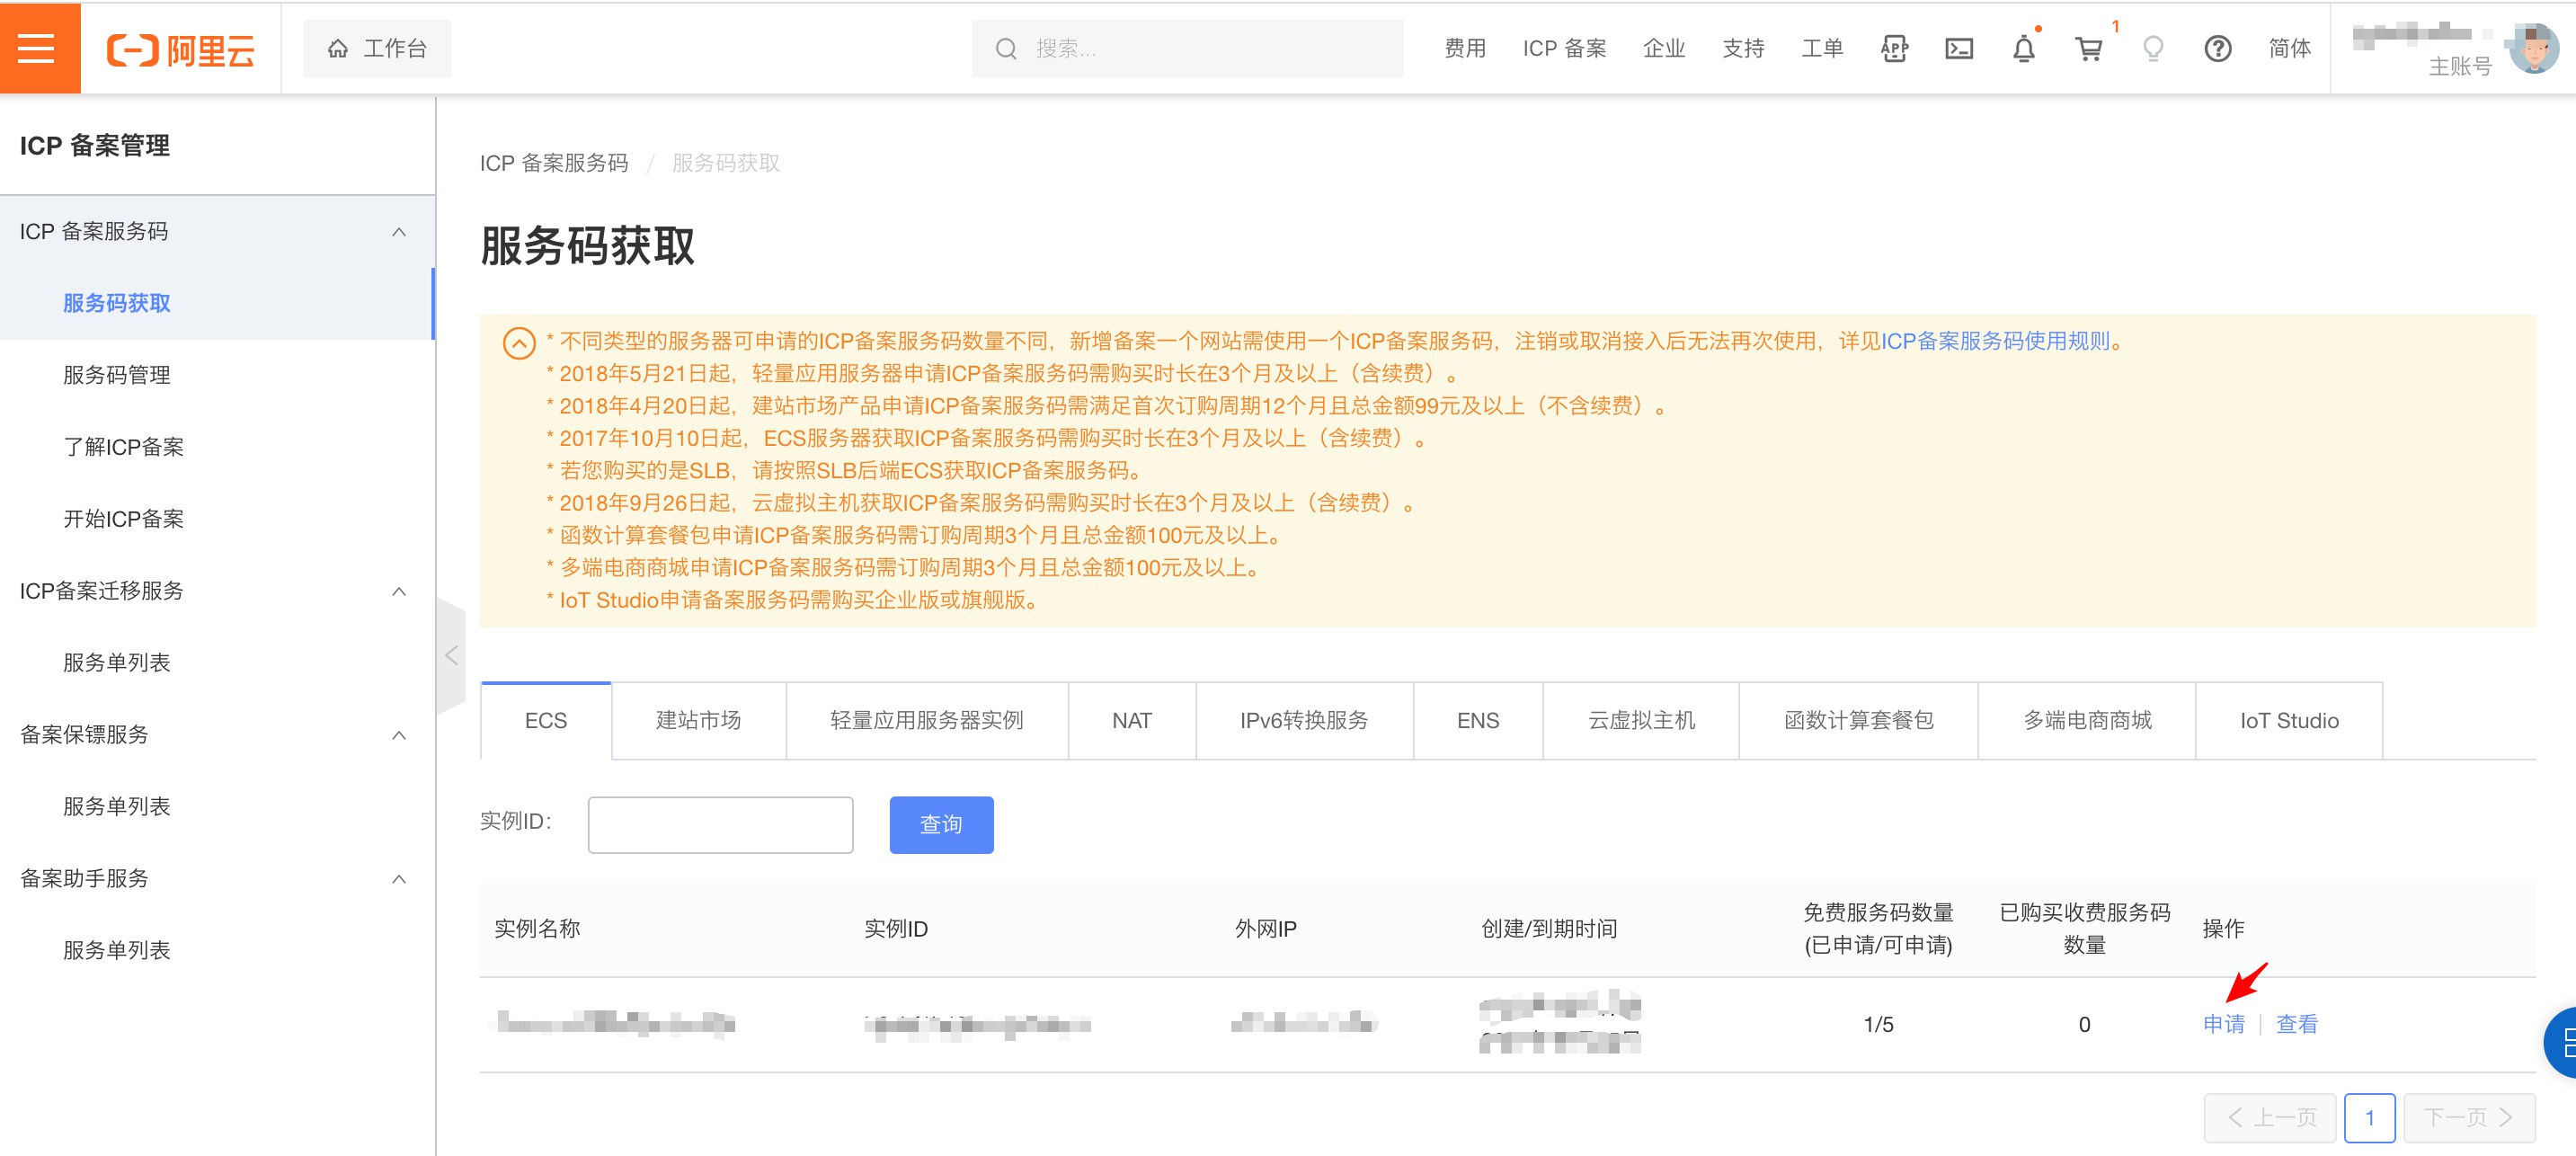The width and height of the screenshot is (2576, 1156).
Task: Click 下一页 pagination button
Action: [2468, 1117]
